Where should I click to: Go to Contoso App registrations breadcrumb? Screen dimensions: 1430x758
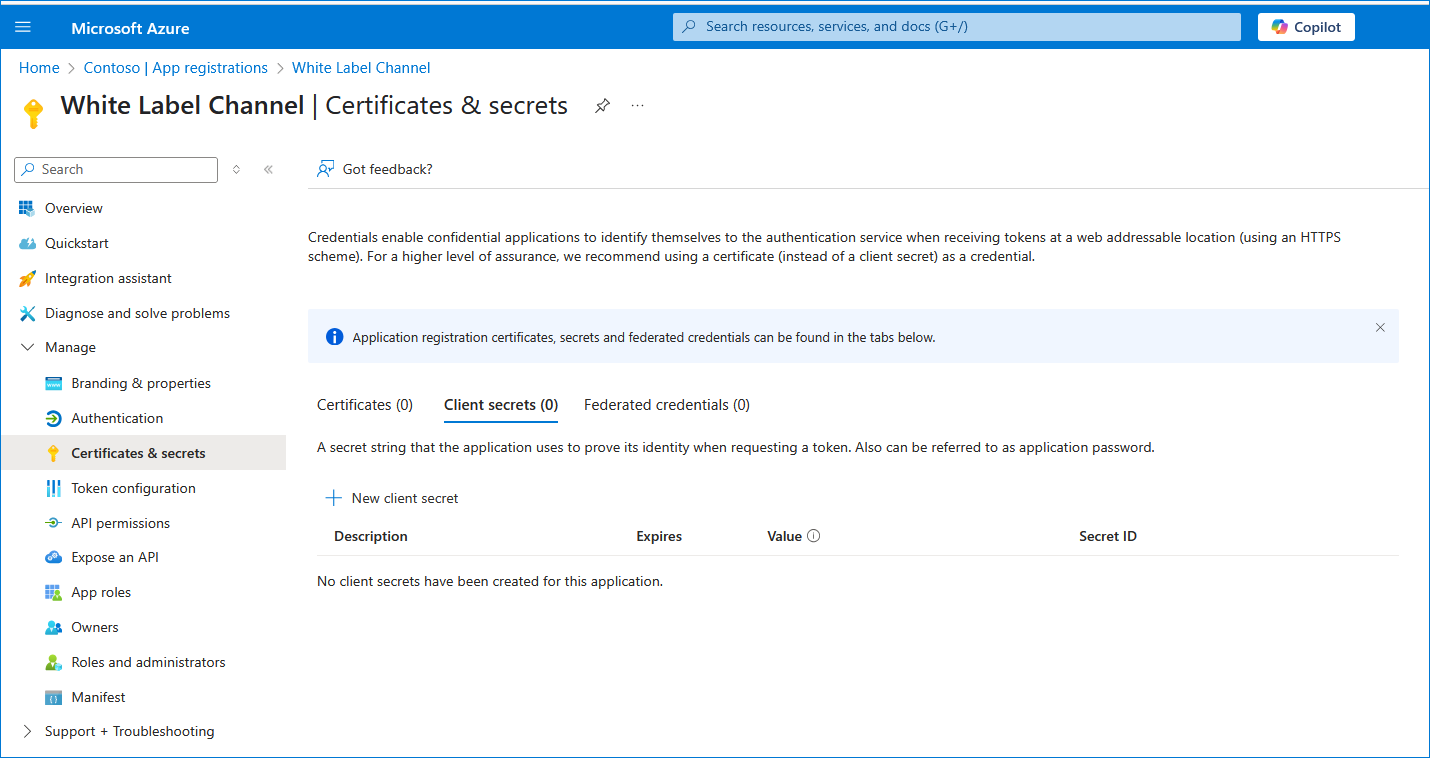tap(175, 68)
